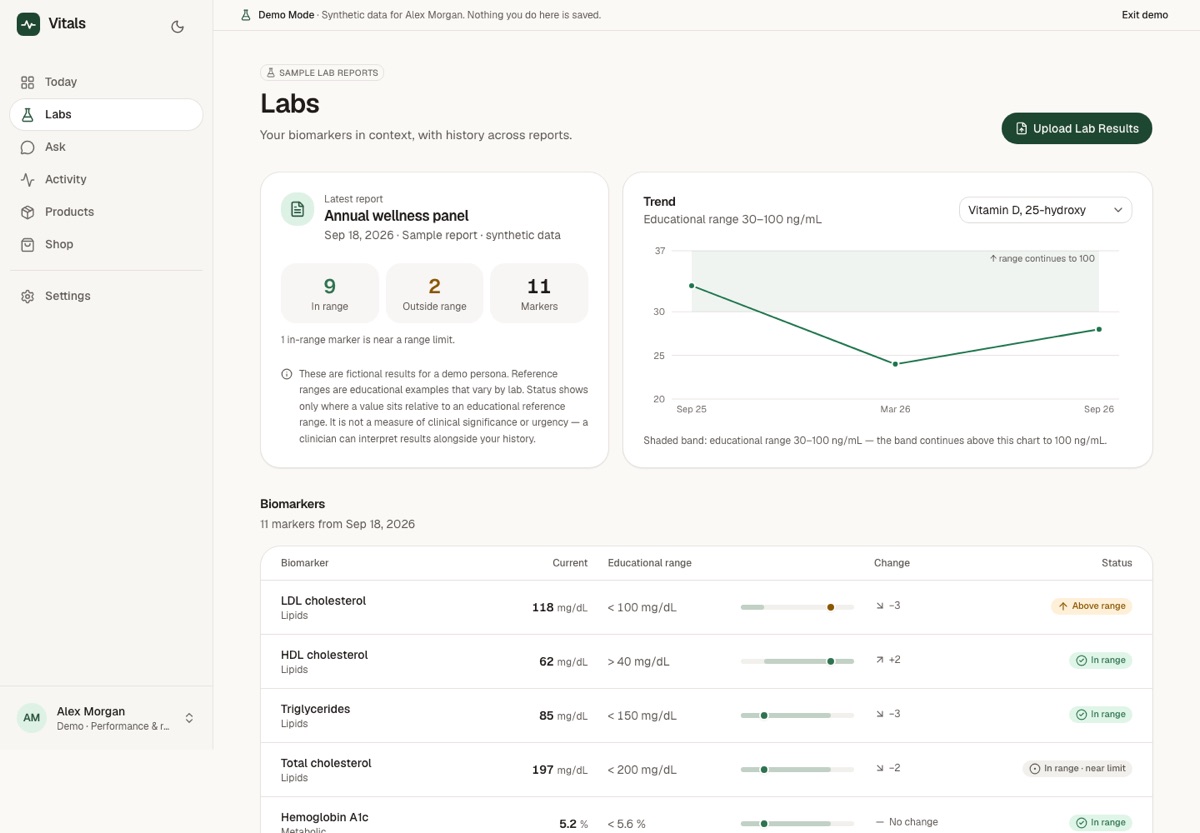
Task: Click the info icon beside fictional results note
Action: [287, 374]
